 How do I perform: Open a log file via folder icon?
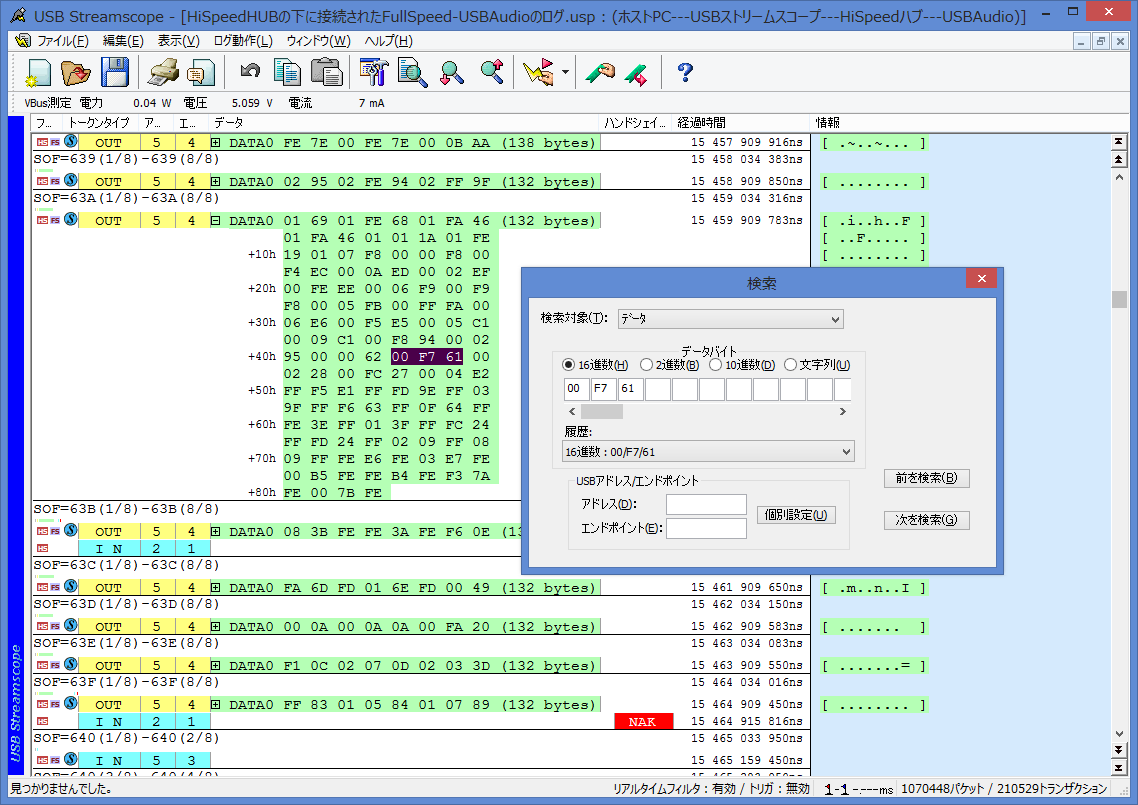(x=75, y=73)
